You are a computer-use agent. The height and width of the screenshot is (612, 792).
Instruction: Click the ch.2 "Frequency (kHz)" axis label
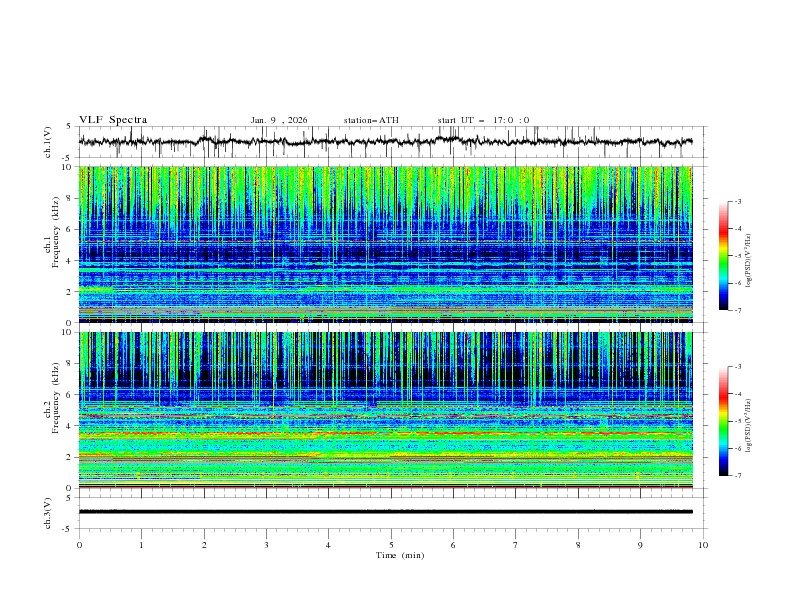(x=56, y=398)
